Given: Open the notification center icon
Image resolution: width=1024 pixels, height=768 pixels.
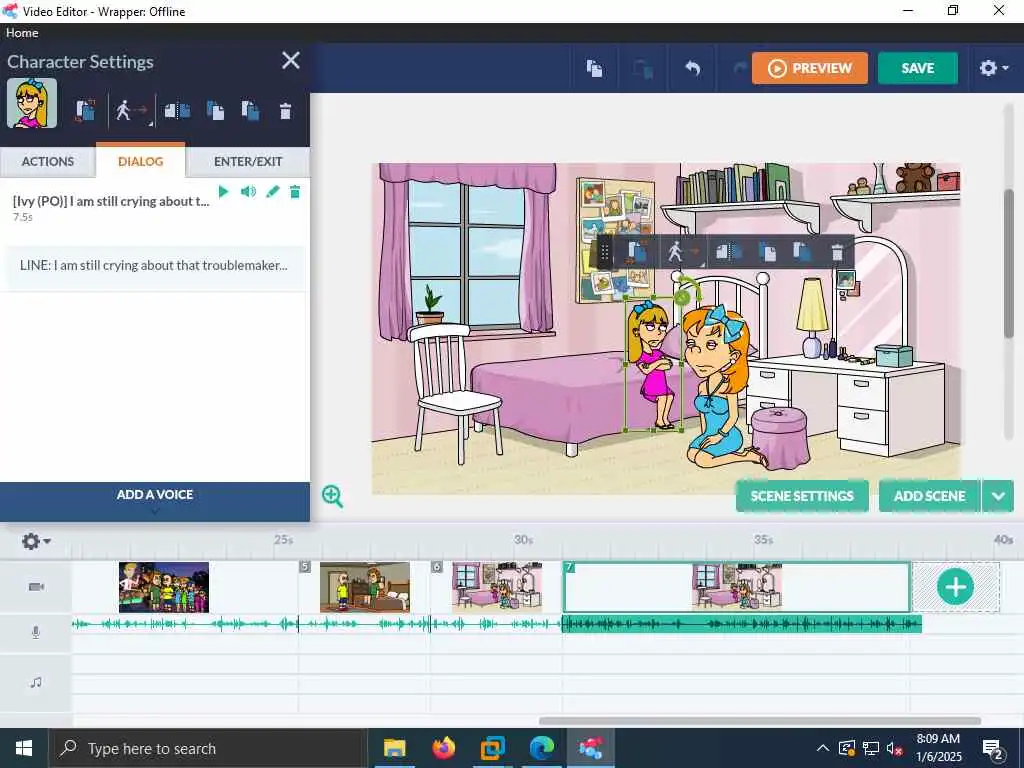Looking at the screenshot, I should pyautogui.click(x=993, y=748).
